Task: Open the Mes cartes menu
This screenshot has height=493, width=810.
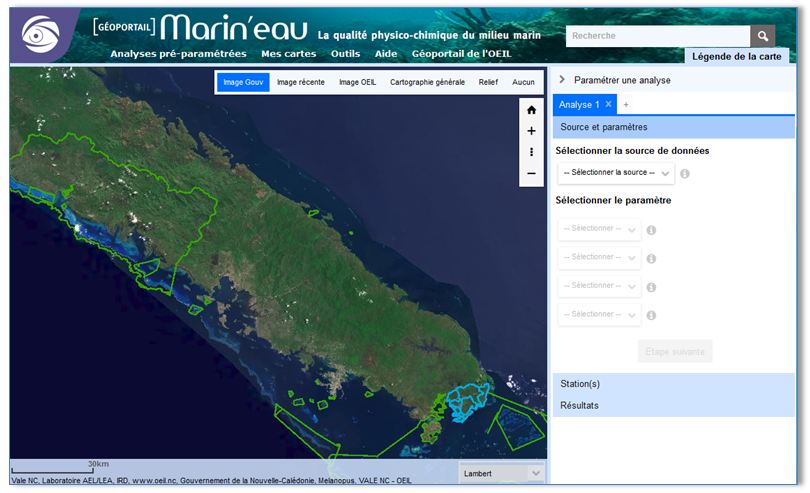Action: point(288,54)
